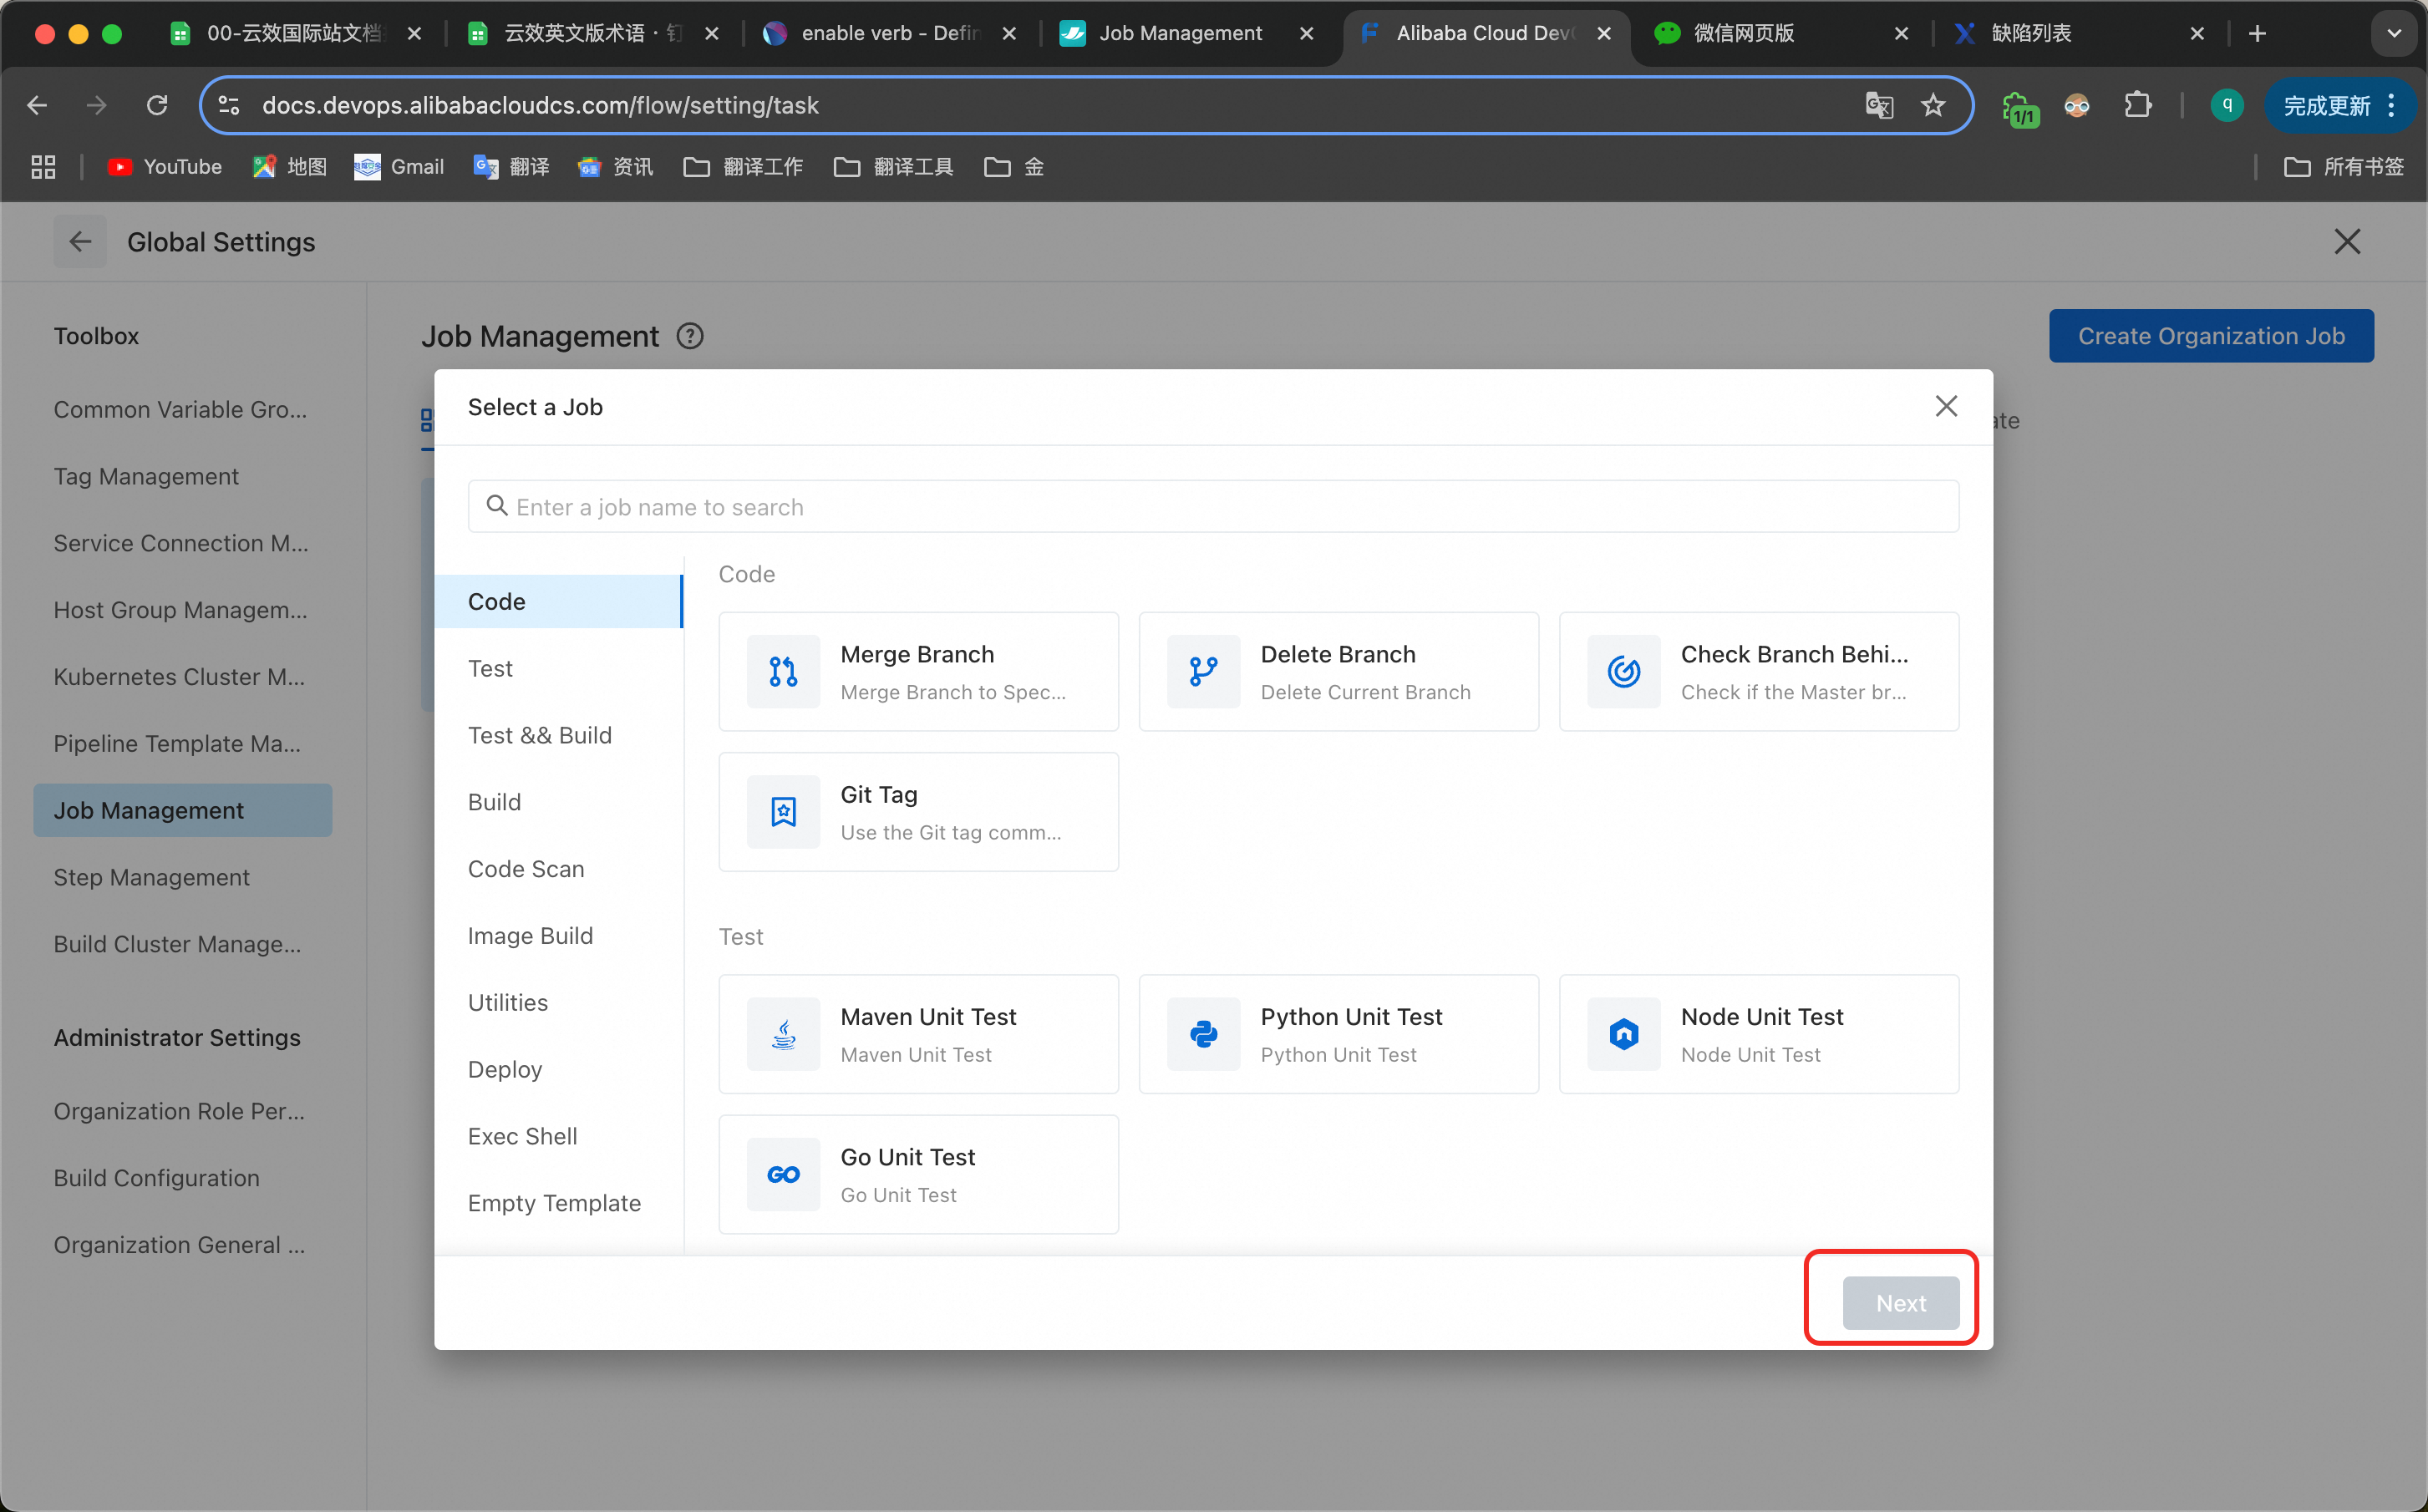Select the Empty Template category
This screenshot has height=1512, width=2428.
(554, 1203)
